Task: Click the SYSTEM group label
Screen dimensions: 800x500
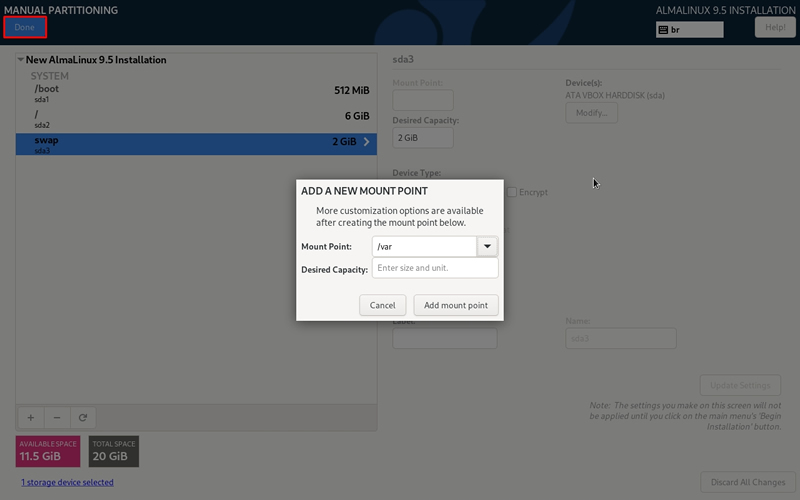Action: (x=49, y=76)
